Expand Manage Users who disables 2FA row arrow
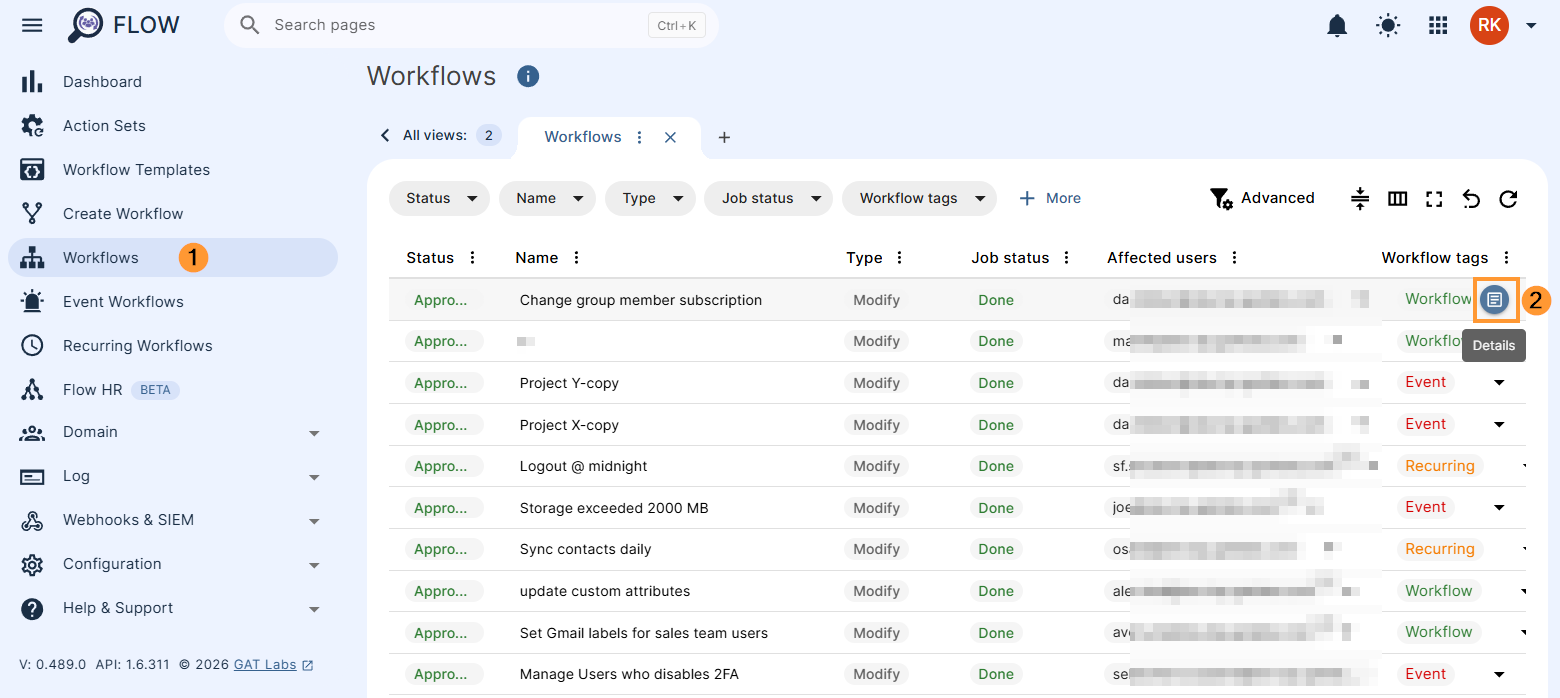The height and width of the screenshot is (698, 1560). [1499, 674]
